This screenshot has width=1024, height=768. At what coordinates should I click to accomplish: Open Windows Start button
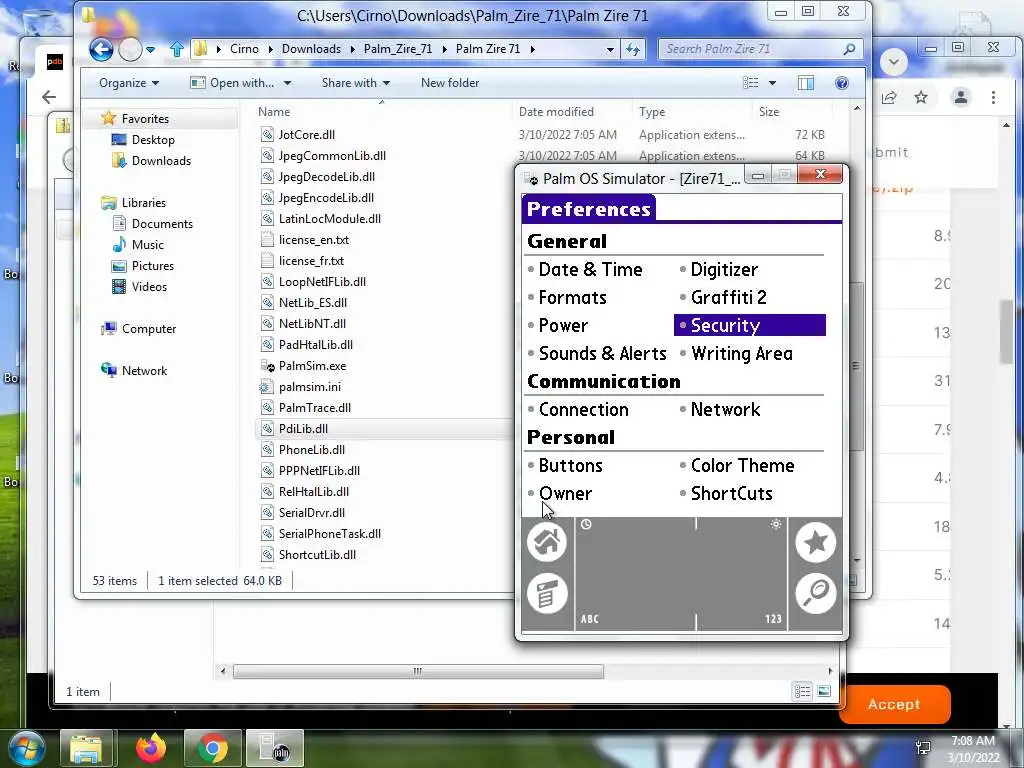coord(26,748)
